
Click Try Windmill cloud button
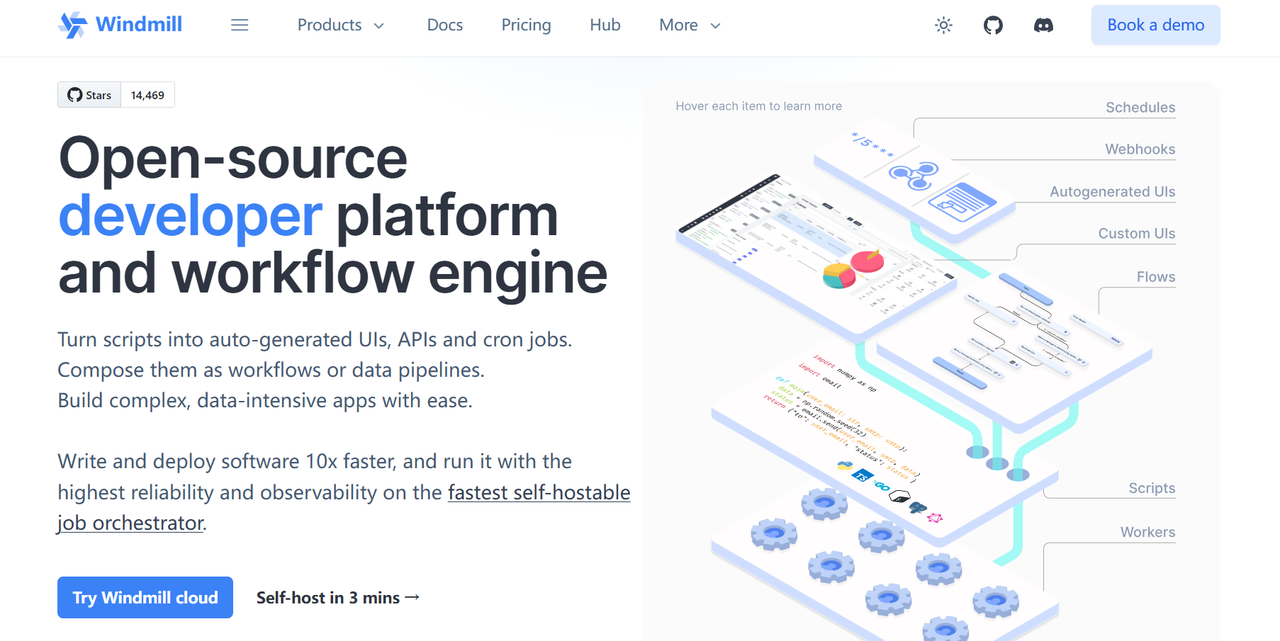pyautogui.click(x=145, y=597)
